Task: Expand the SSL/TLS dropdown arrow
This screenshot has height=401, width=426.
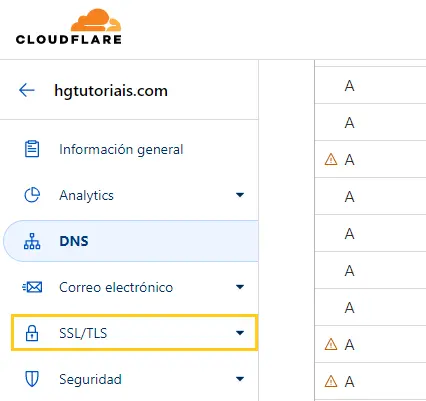Action: (x=240, y=333)
